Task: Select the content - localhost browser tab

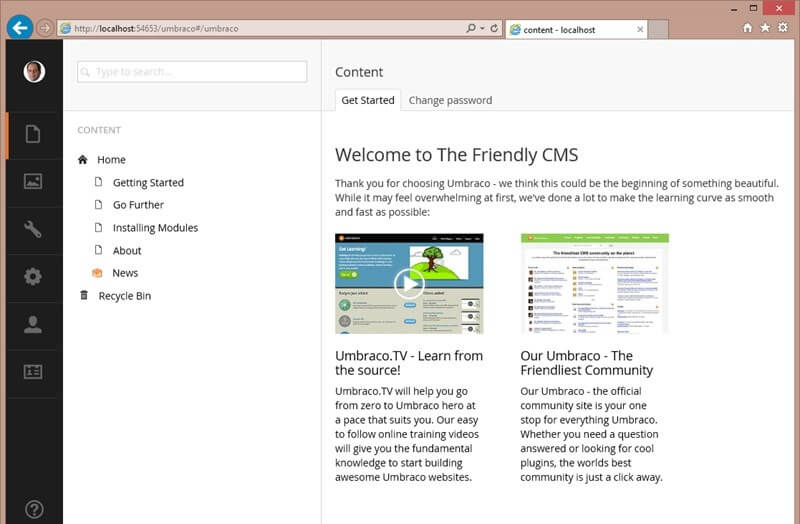Action: [x=576, y=30]
